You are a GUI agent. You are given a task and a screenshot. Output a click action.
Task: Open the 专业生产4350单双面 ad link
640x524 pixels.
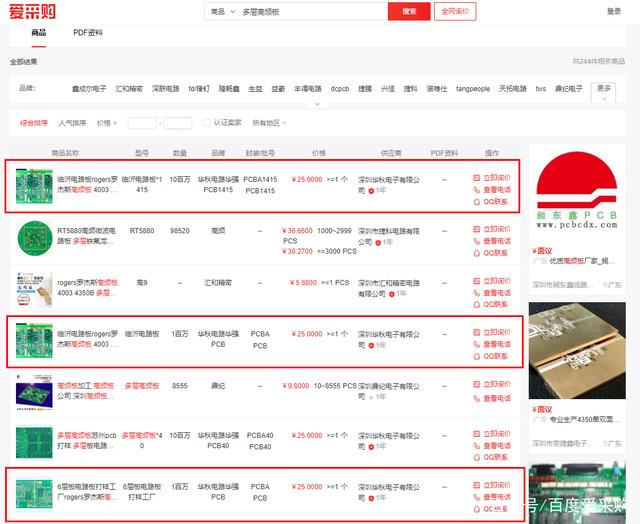click(x=584, y=420)
